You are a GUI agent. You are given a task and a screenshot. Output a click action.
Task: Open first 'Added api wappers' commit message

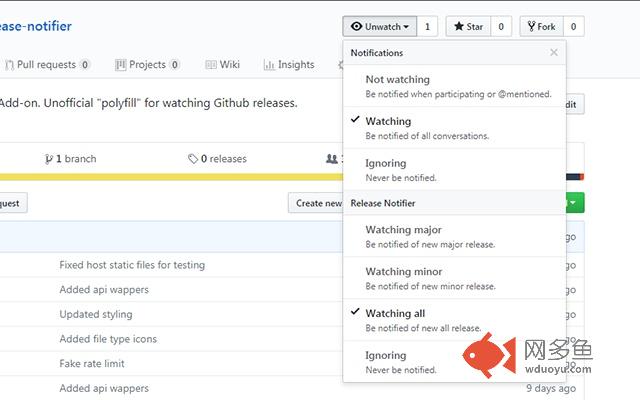pos(104,289)
